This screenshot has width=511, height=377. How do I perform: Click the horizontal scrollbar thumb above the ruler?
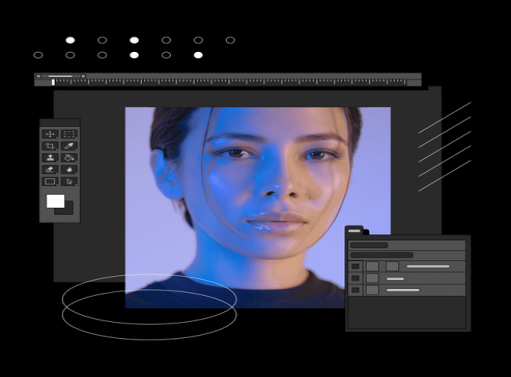click(60, 76)
